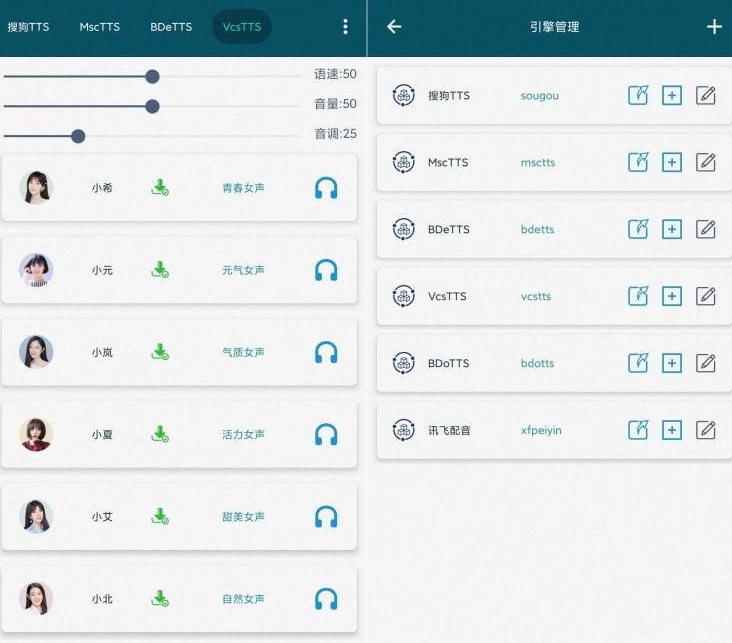This screenshot has width=732, height=643.
Task: Share the BDeTTS engine entry
Action: coord(638,229)
